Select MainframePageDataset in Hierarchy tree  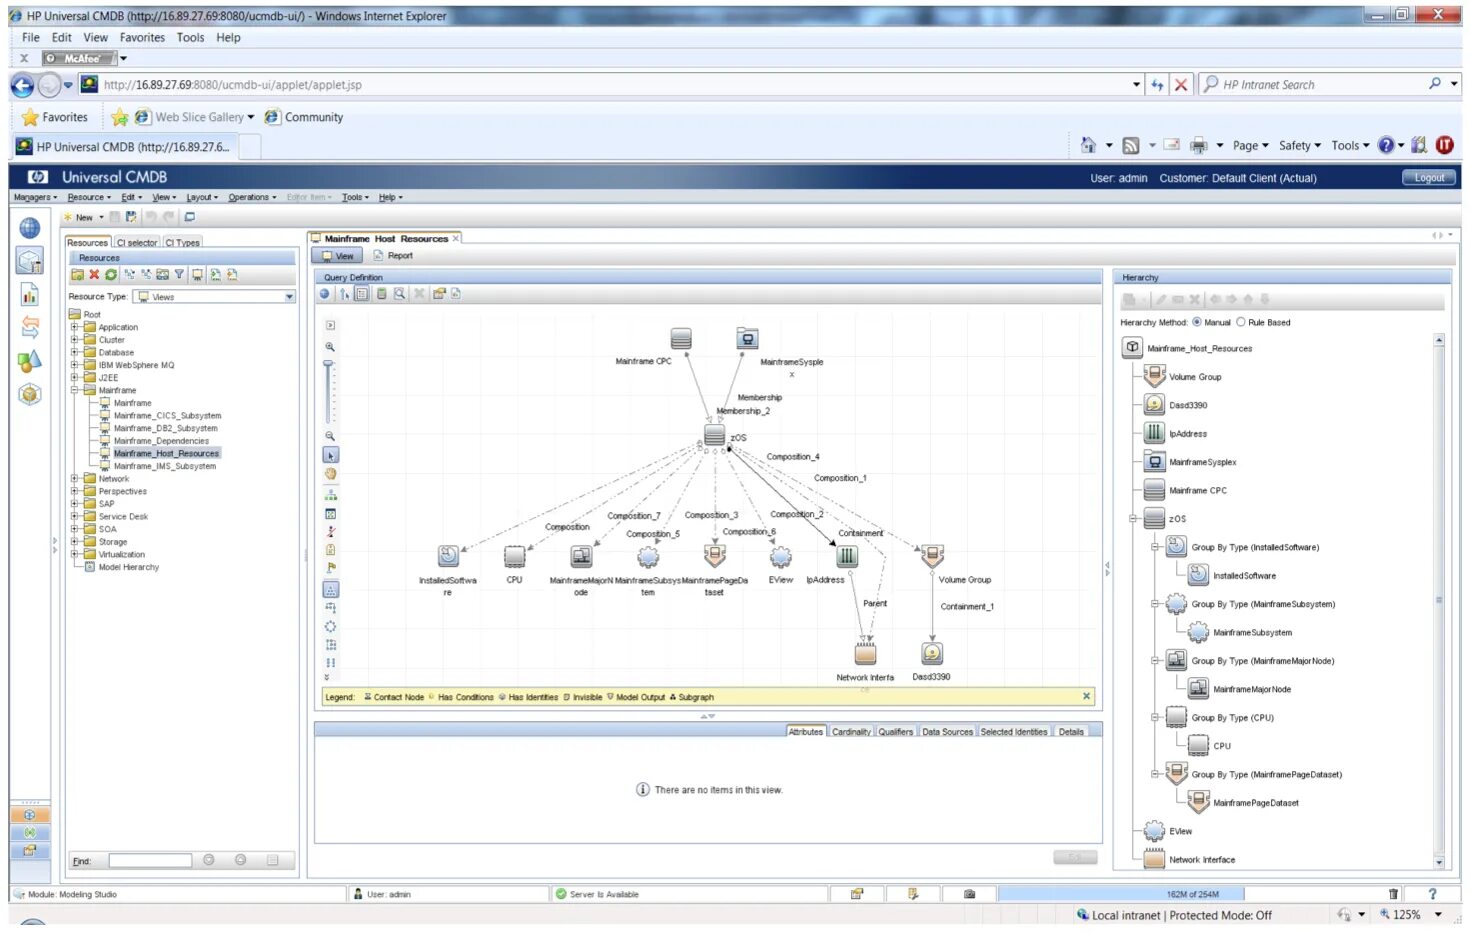[x=1256, y=803]
